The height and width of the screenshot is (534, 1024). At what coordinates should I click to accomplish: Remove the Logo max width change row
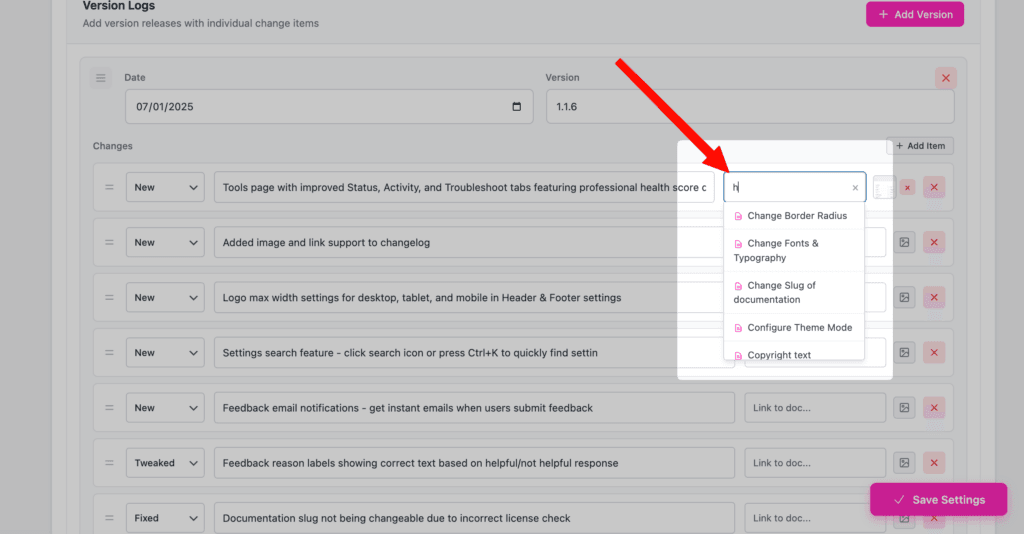point(934,297)
